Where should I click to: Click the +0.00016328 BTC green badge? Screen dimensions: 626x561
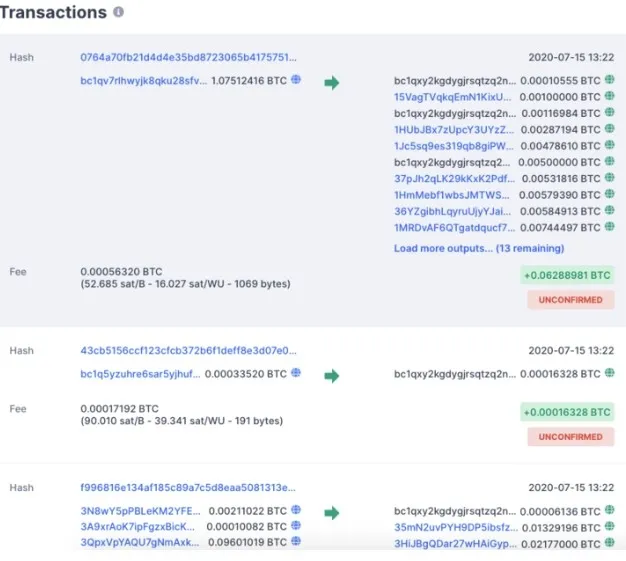pyautogui.click(x=566, y=411)
